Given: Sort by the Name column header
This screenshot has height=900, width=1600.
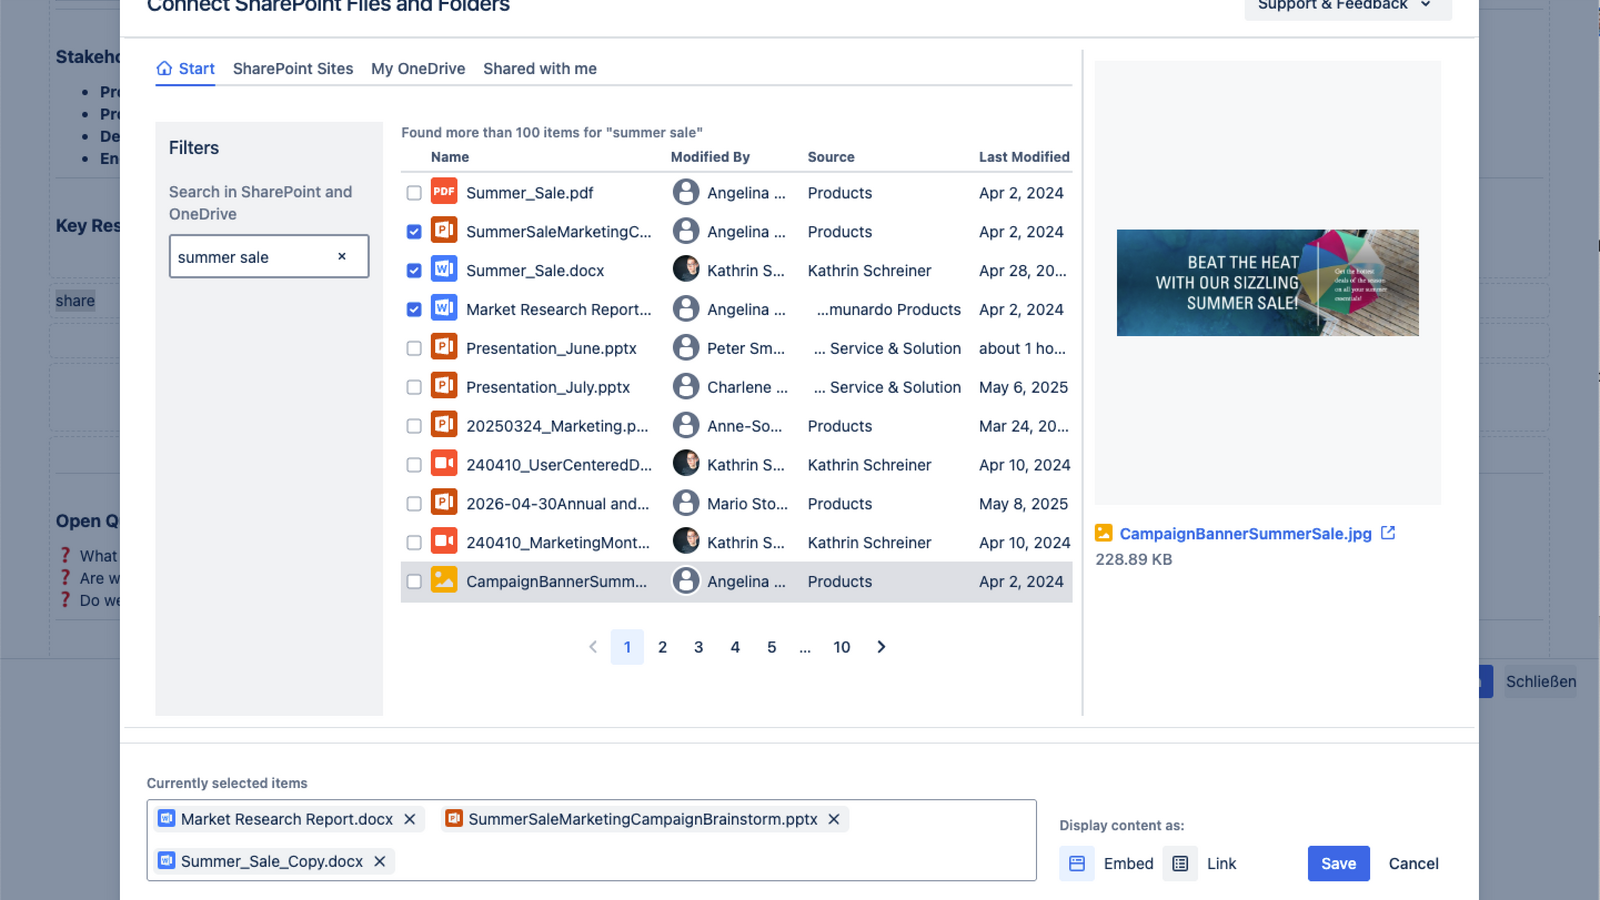Looking at the screenshot, I should tap(450, 157).
